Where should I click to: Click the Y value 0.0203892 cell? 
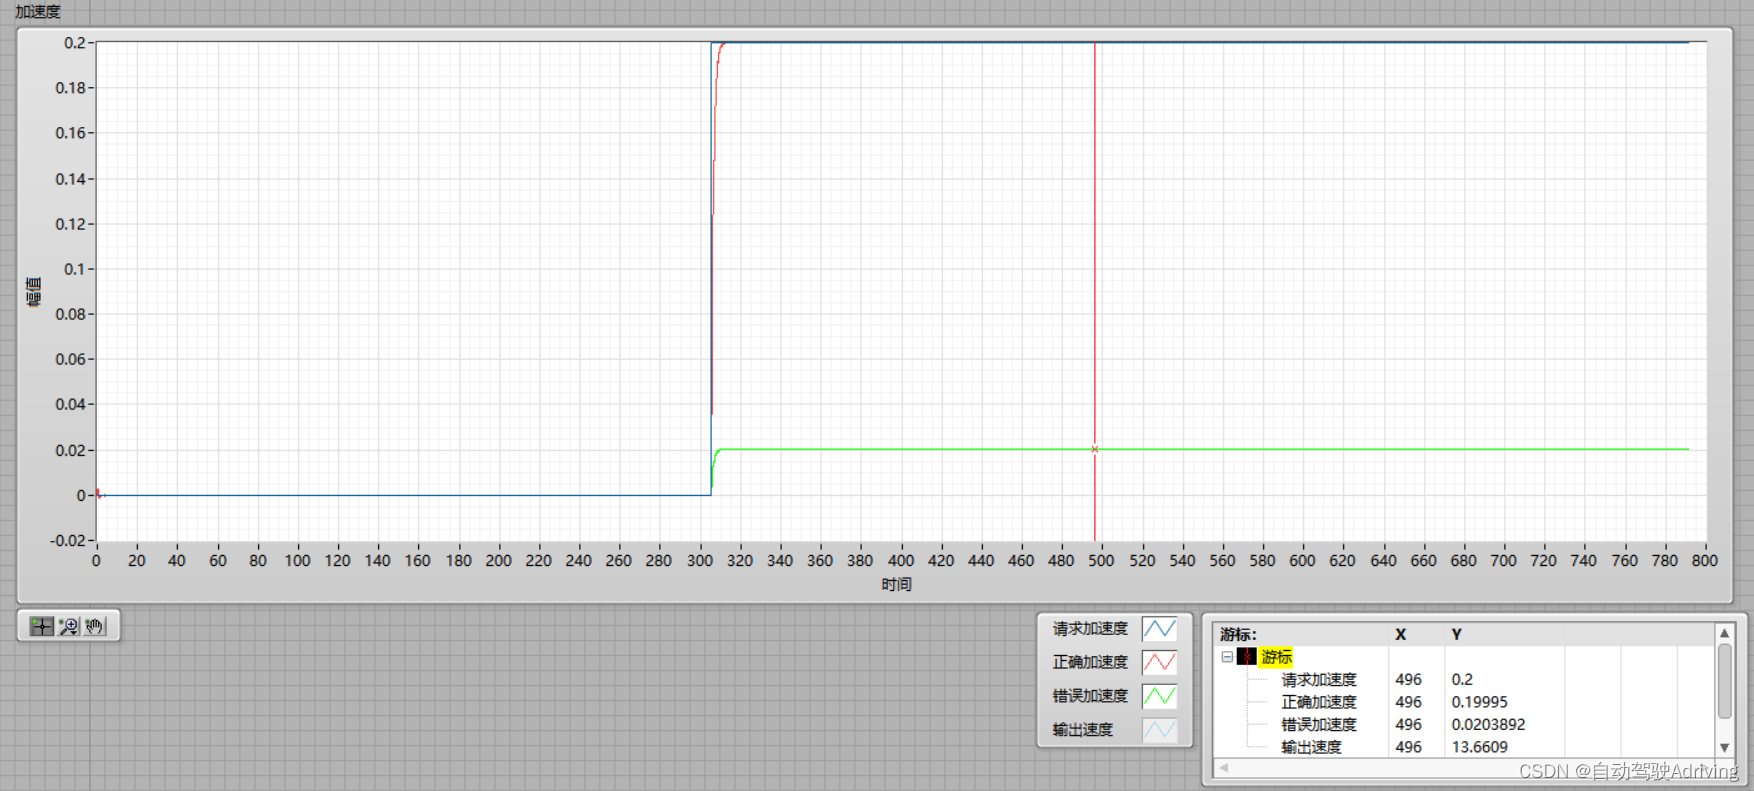click(x=1488, y=725)
